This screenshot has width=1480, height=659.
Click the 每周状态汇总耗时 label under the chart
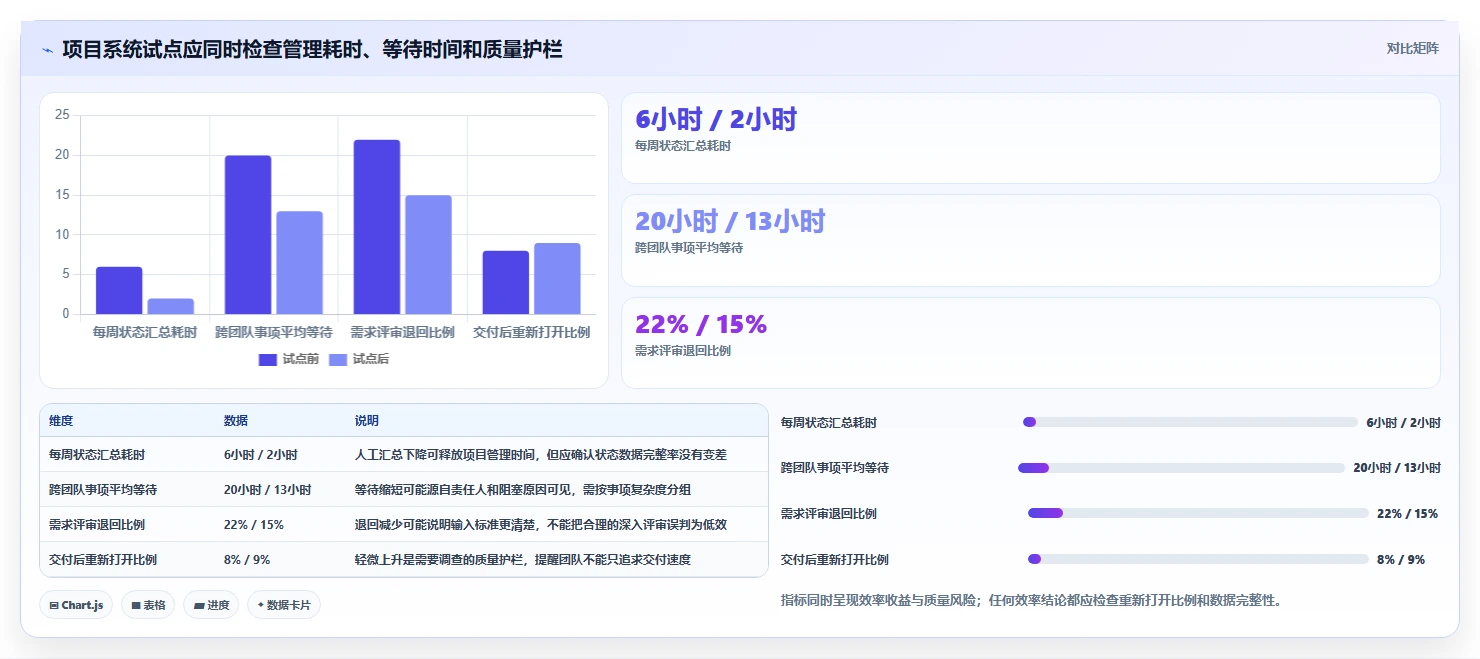[145, 332]
